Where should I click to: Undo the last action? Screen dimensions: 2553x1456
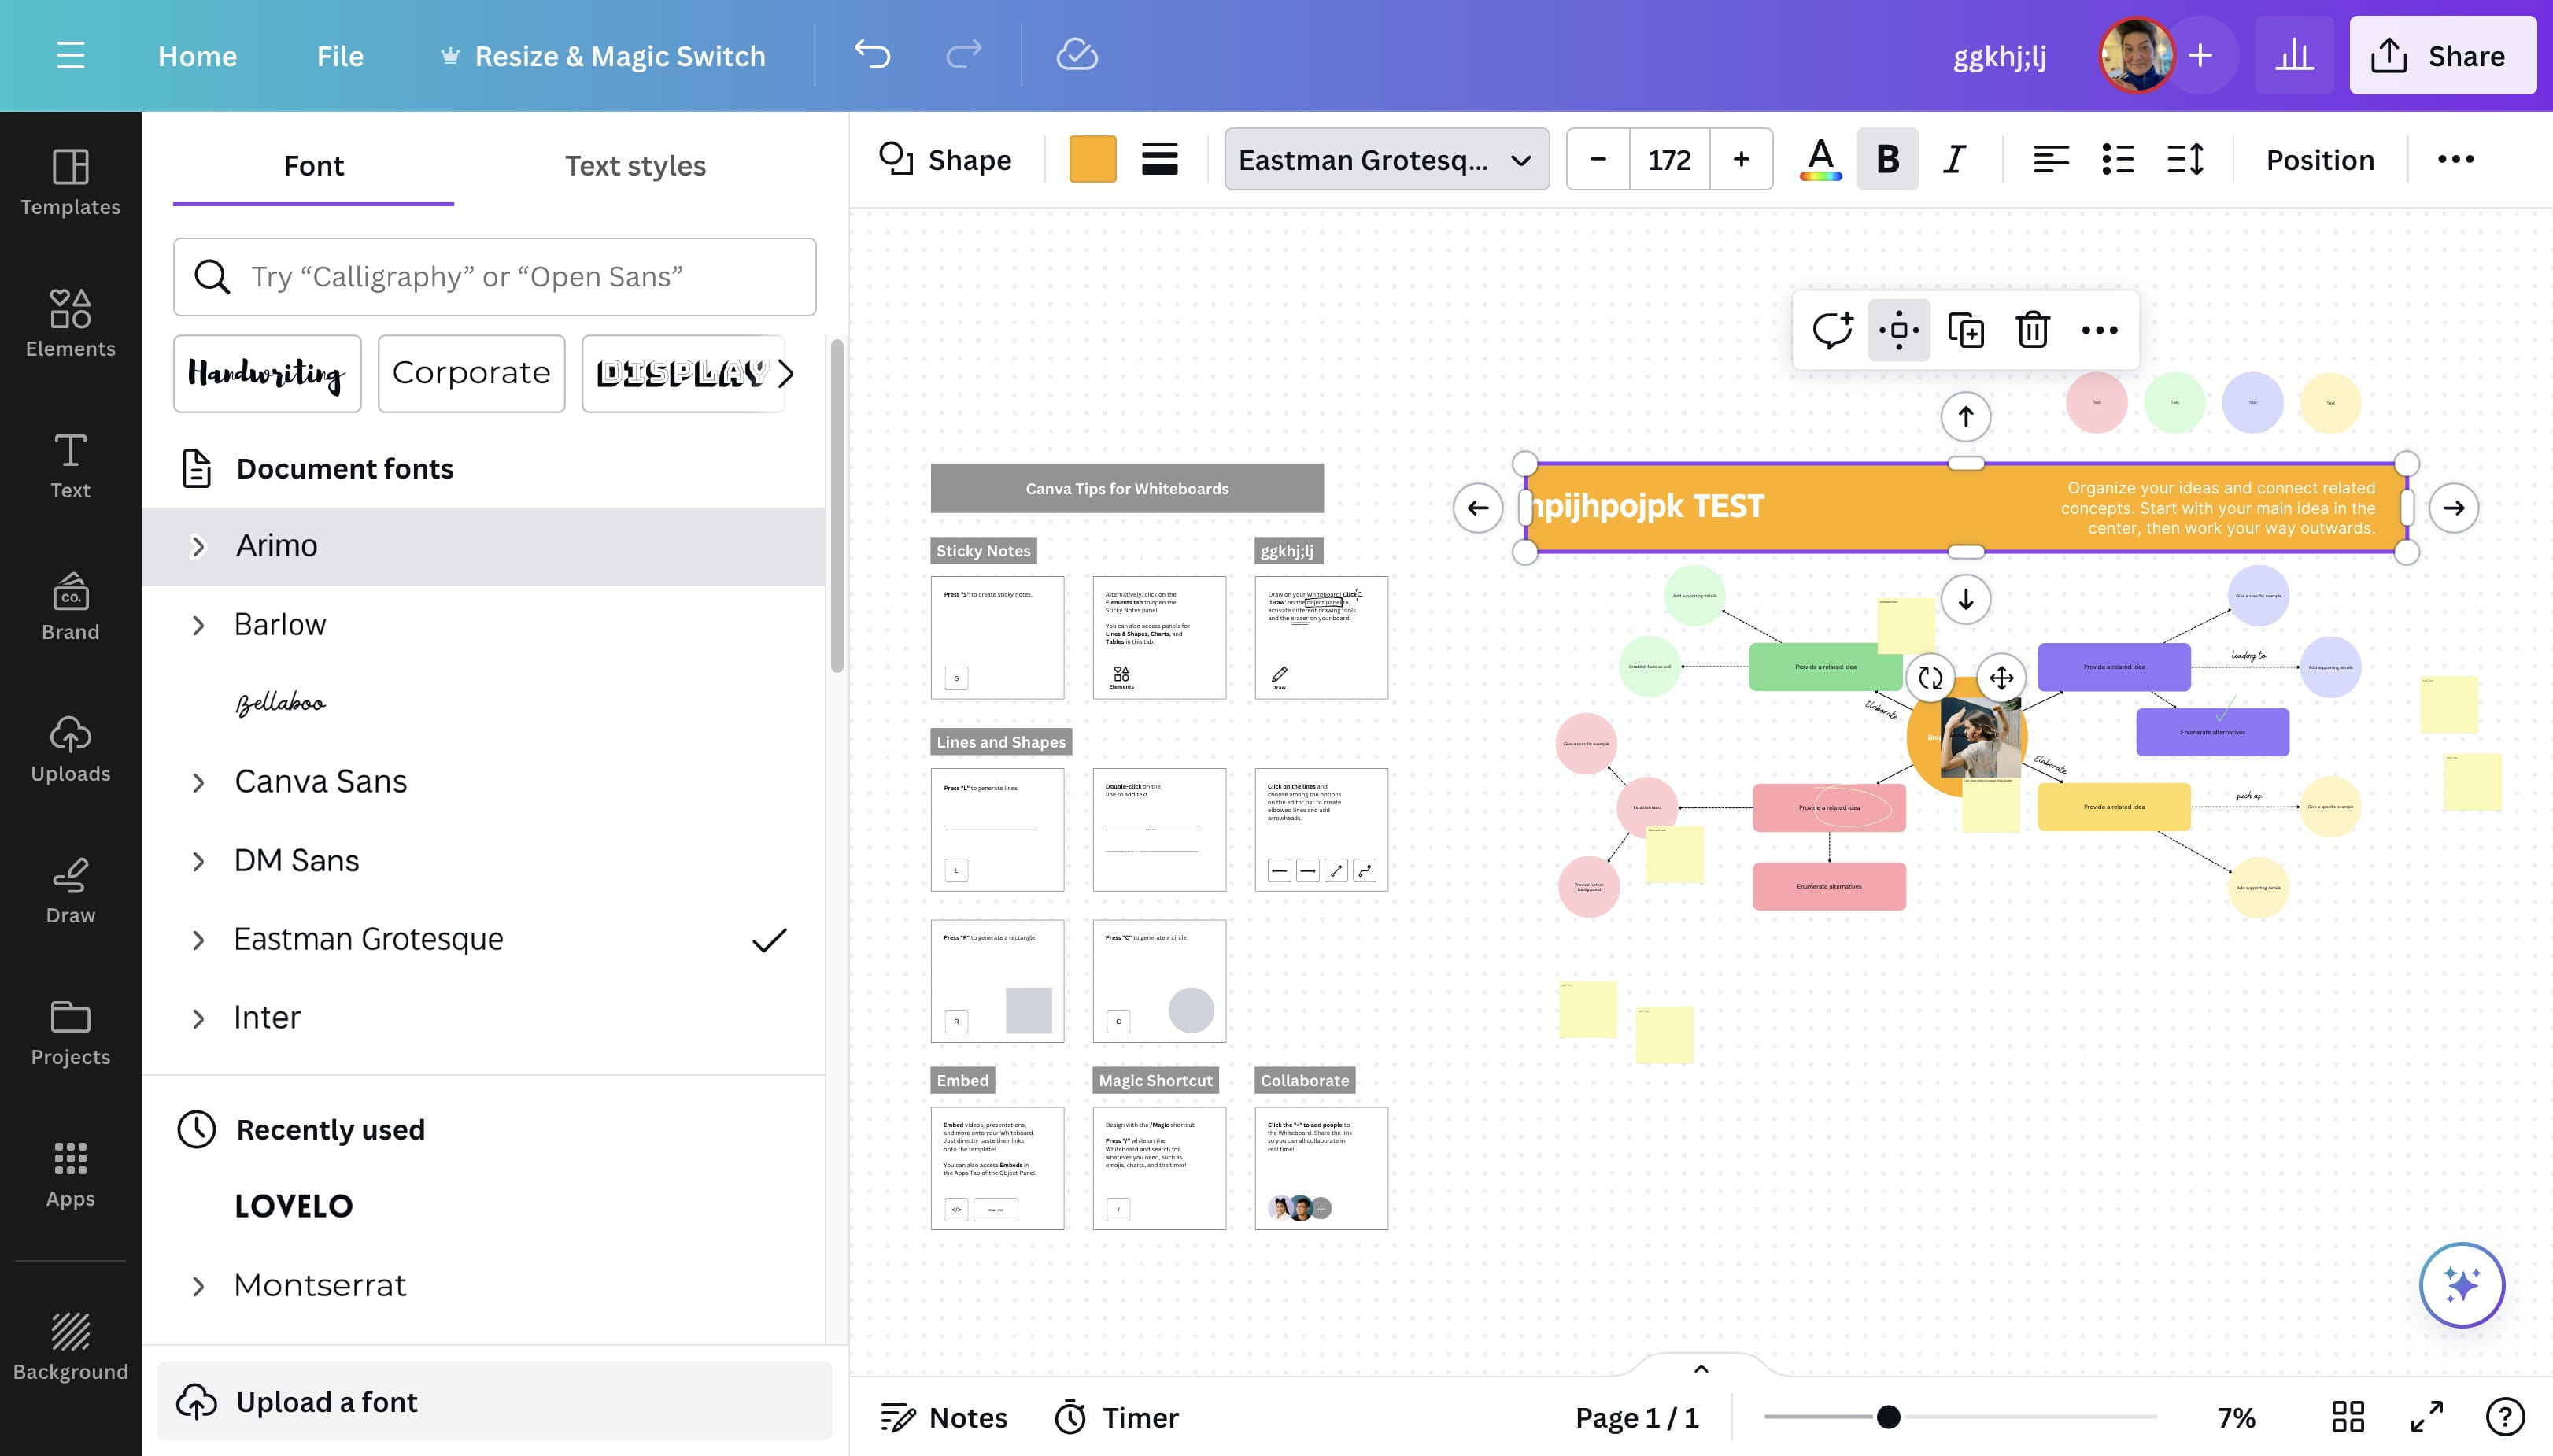[872, 55]
